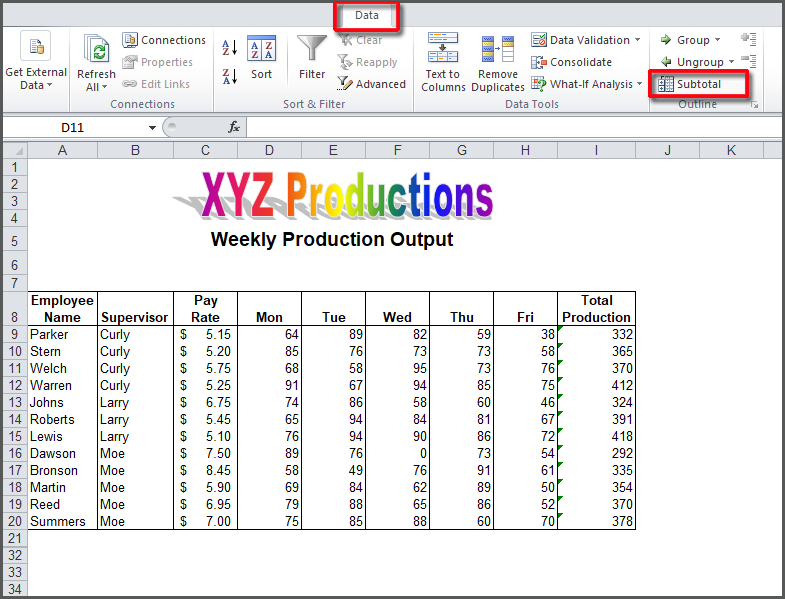Expand Get External Data dropdown arrow

point(50,85)
